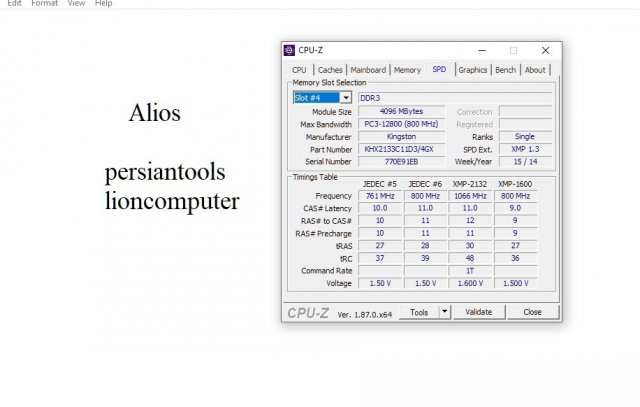Click the 1.600 V voltage cell
Image resolution: width=640 pixels, height=407 pixels.
[x=470, y=283]
